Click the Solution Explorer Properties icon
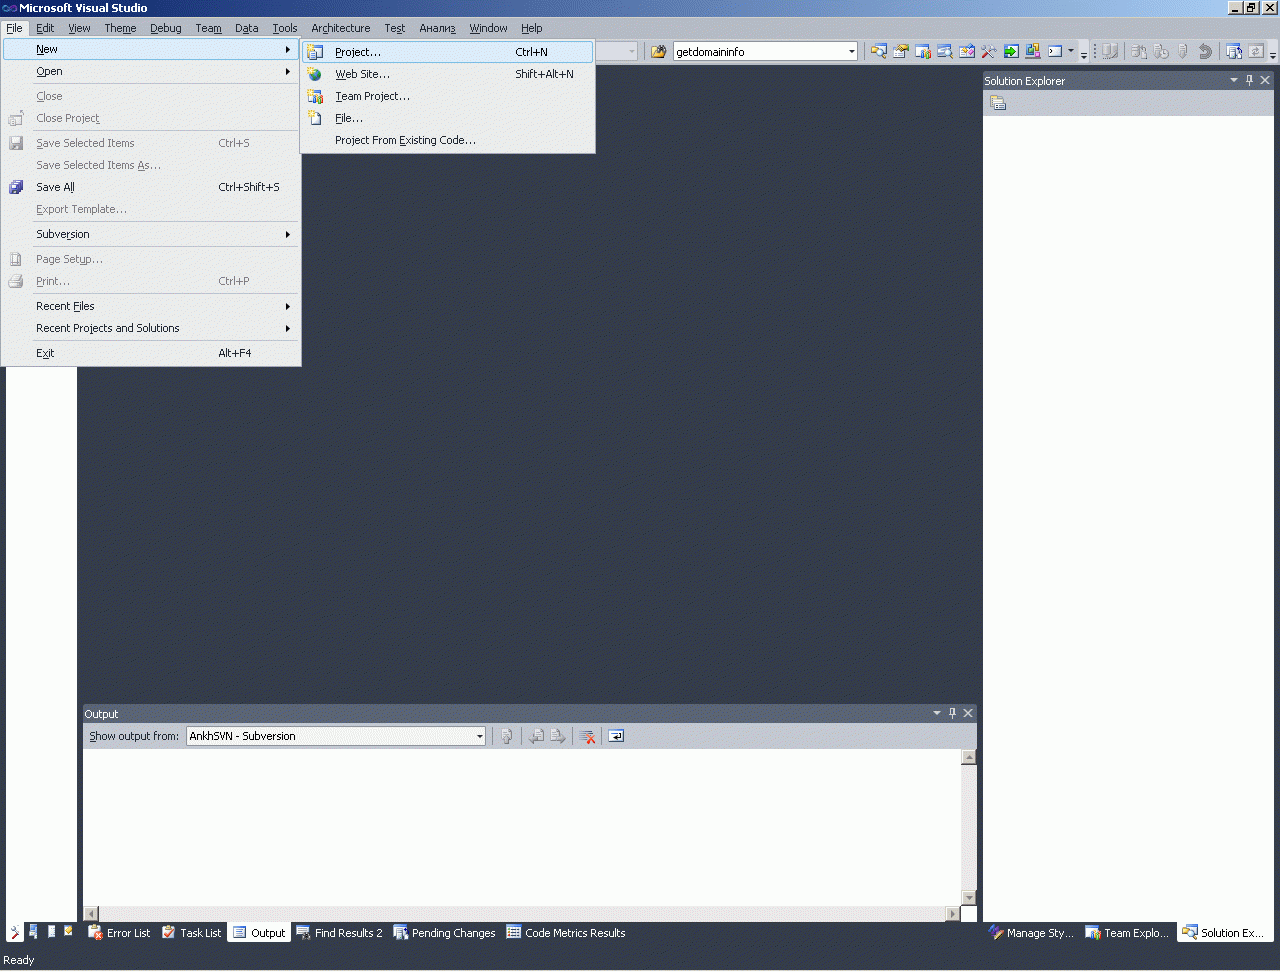The width and height of the screenshot is (1280, 972). click(998, 103)
